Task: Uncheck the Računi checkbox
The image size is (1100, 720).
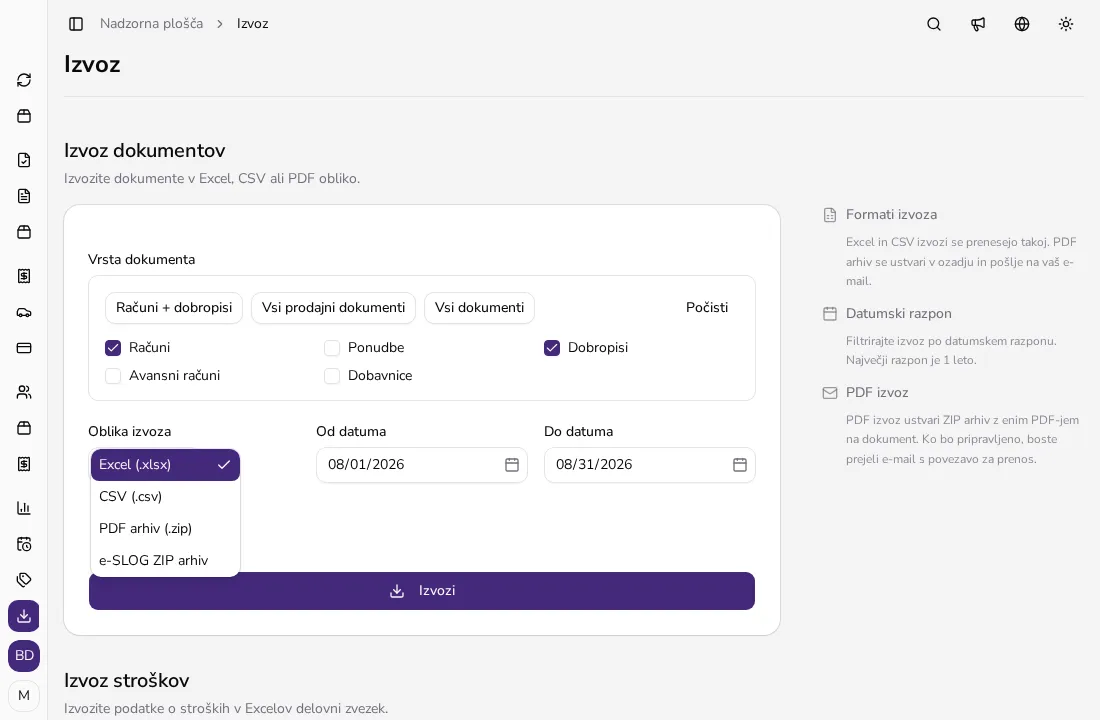Action: point(113,347)
